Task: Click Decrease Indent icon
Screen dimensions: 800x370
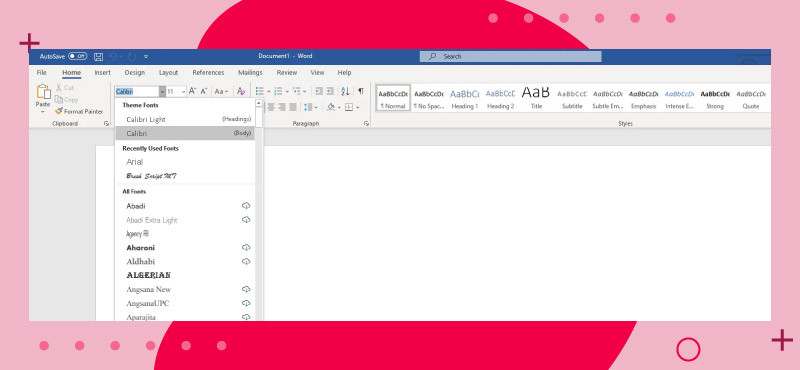Action: coord(319,91)
